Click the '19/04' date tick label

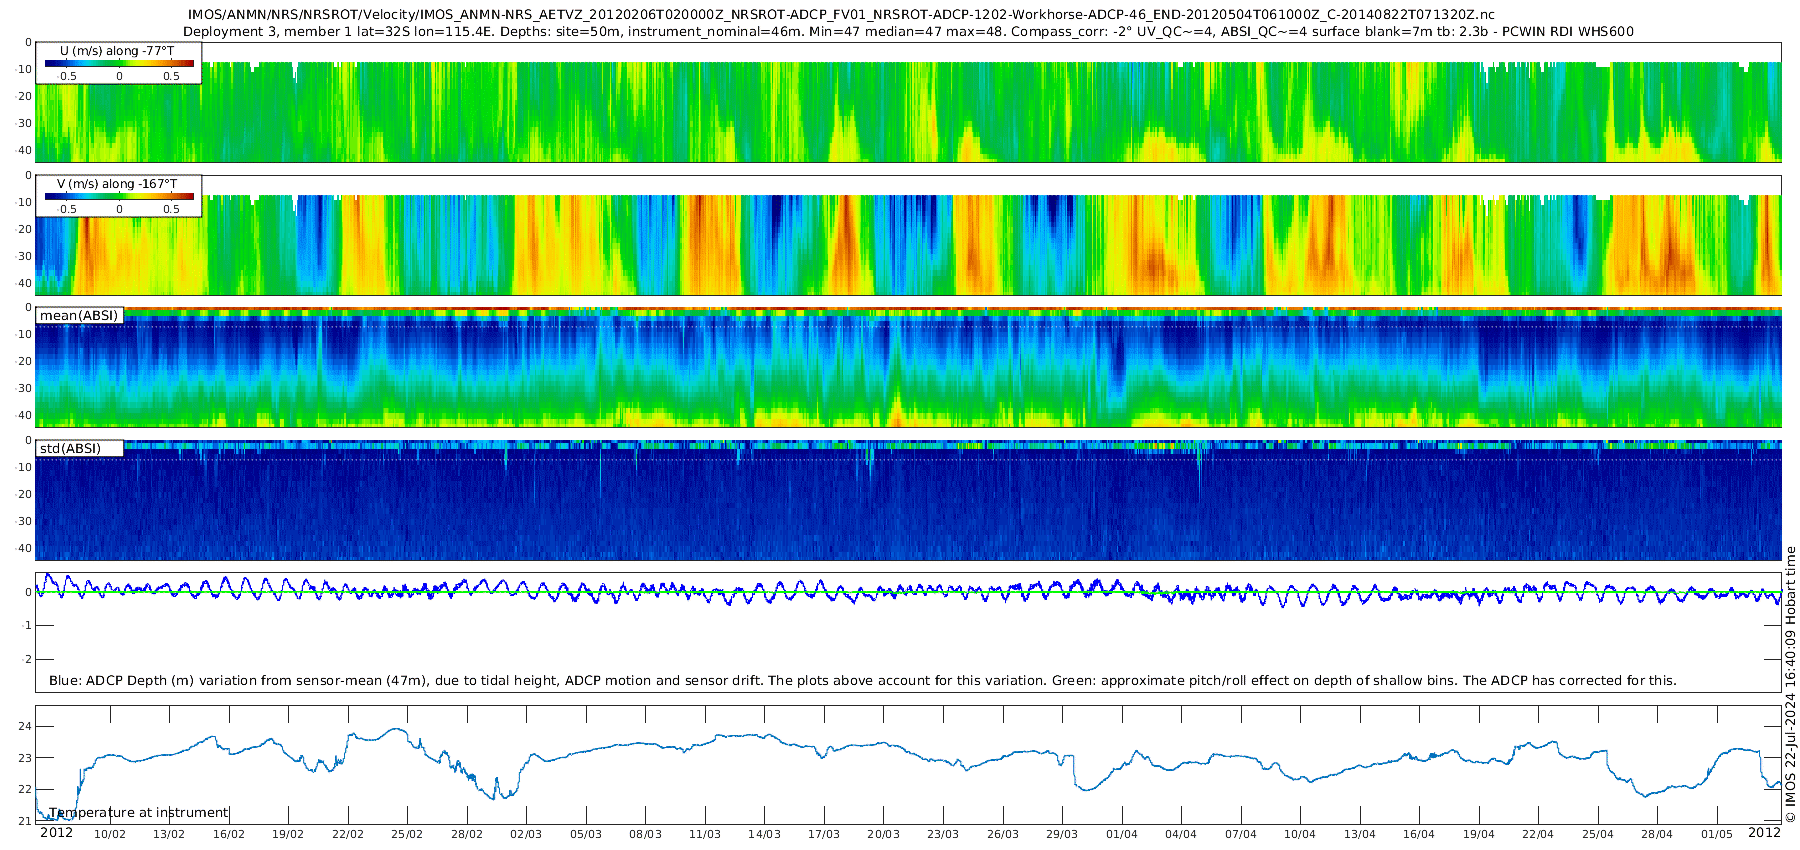(x=1479, y=834)
